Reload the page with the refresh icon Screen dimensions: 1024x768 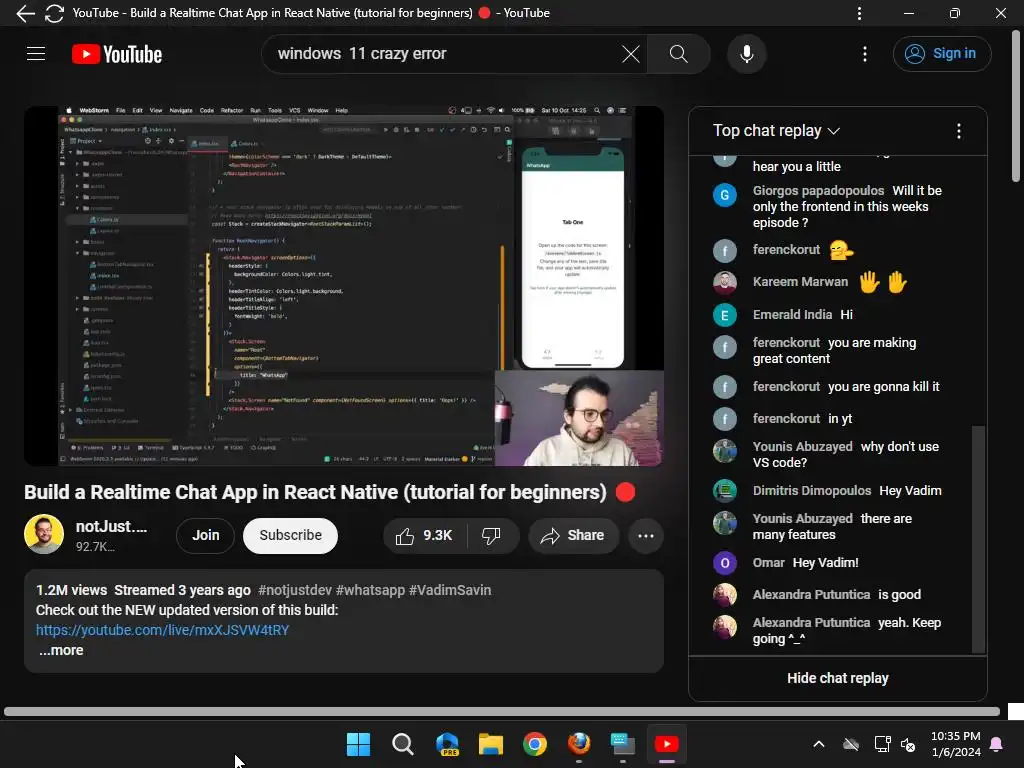54,13
